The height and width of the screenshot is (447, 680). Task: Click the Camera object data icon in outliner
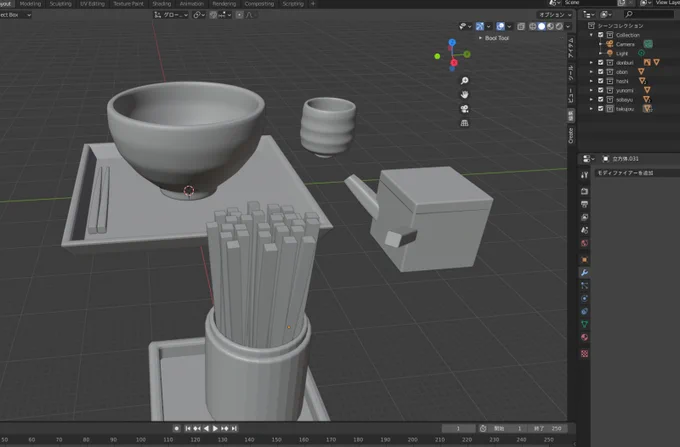(x=648, y=44)
